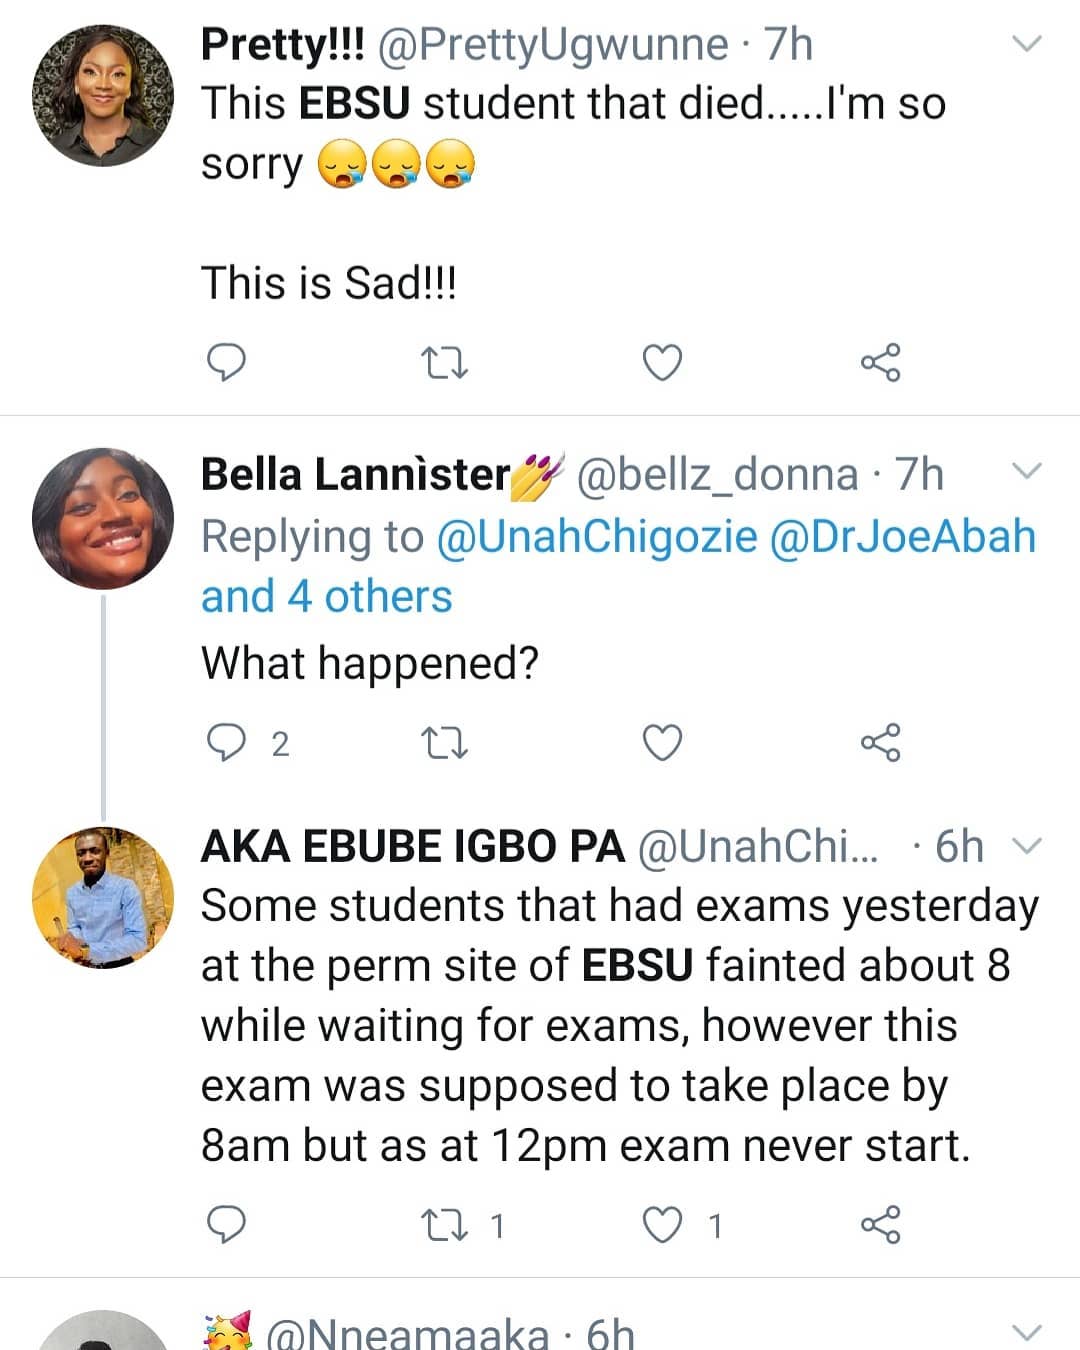1080x1350 pixels.
Task: Open options chevron on AKA EBUBE's tweet
Action: click(x=1027, y=846)
